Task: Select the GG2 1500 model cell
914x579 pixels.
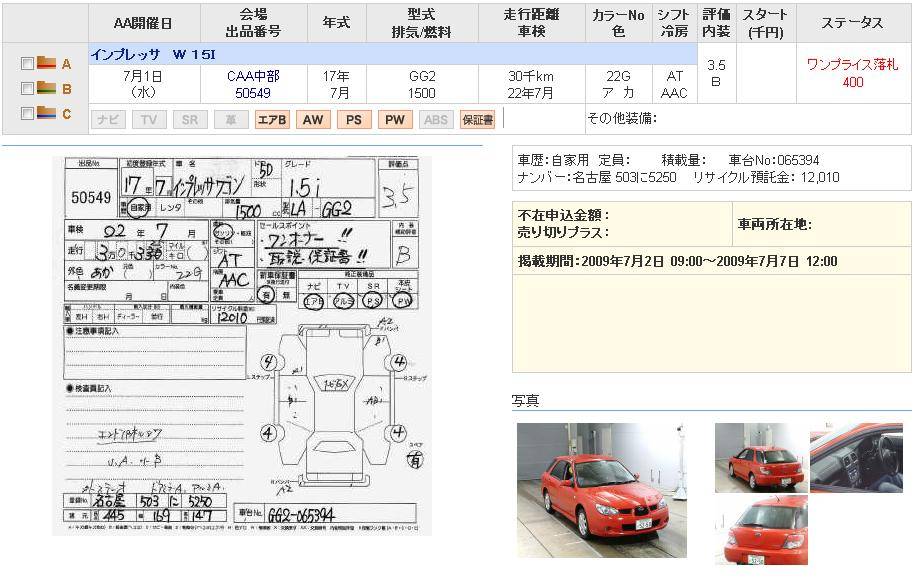Action: click(421, 84)
